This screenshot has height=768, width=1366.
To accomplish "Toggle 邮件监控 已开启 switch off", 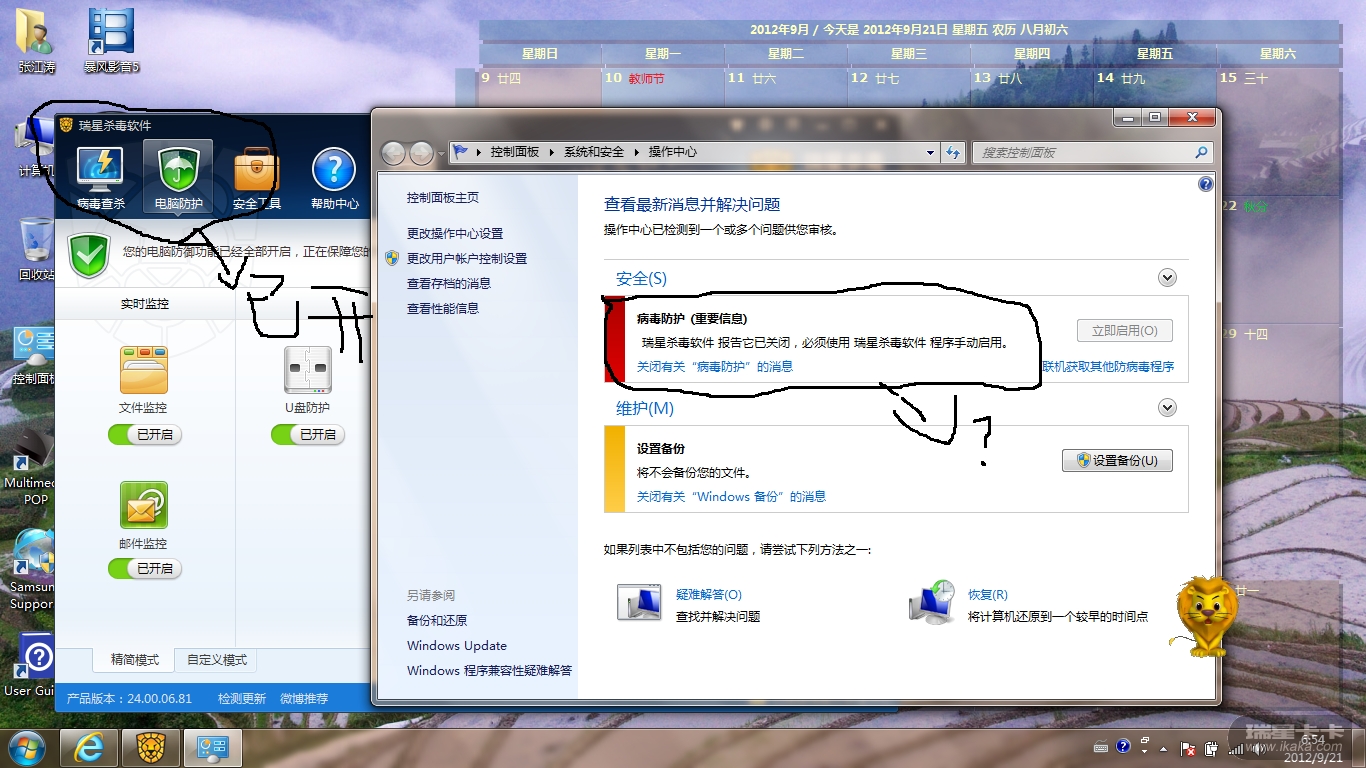I will (145, 568).
